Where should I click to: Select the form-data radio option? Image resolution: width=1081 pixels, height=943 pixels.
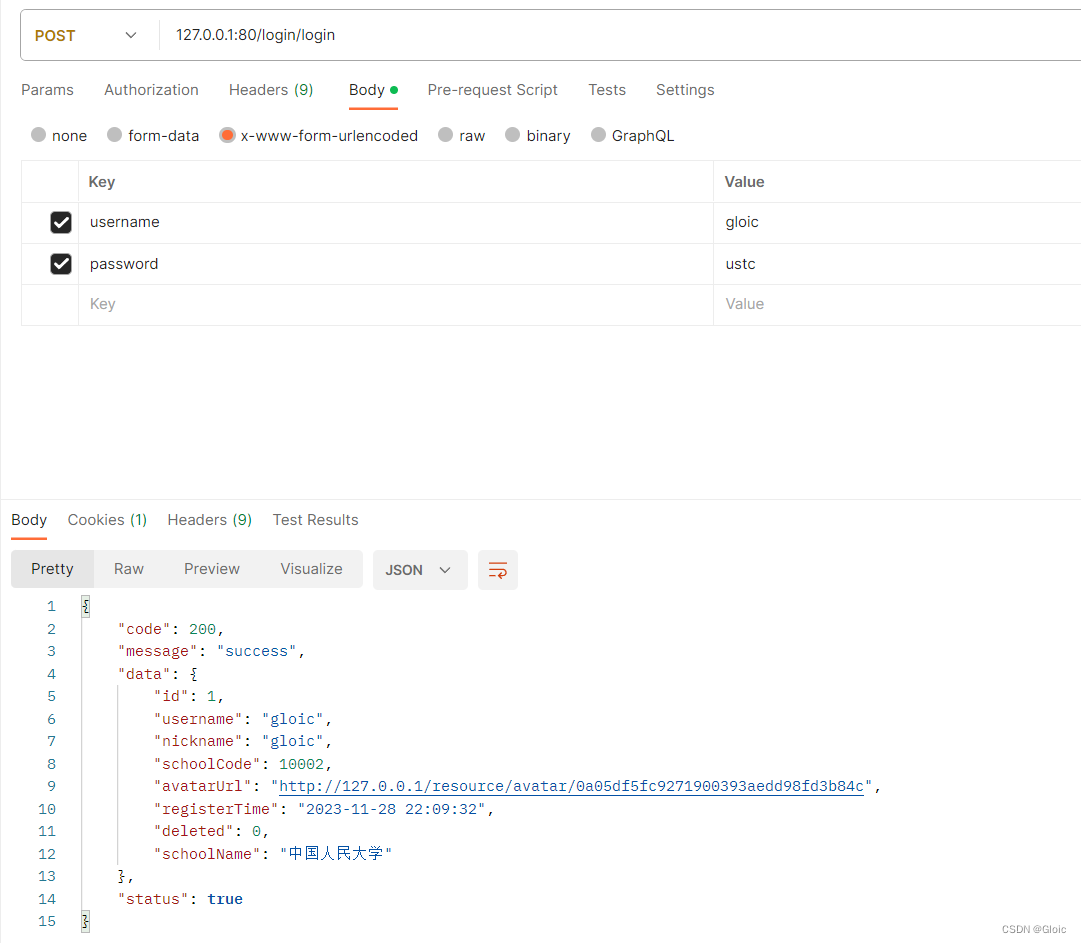tap(114, 135)
